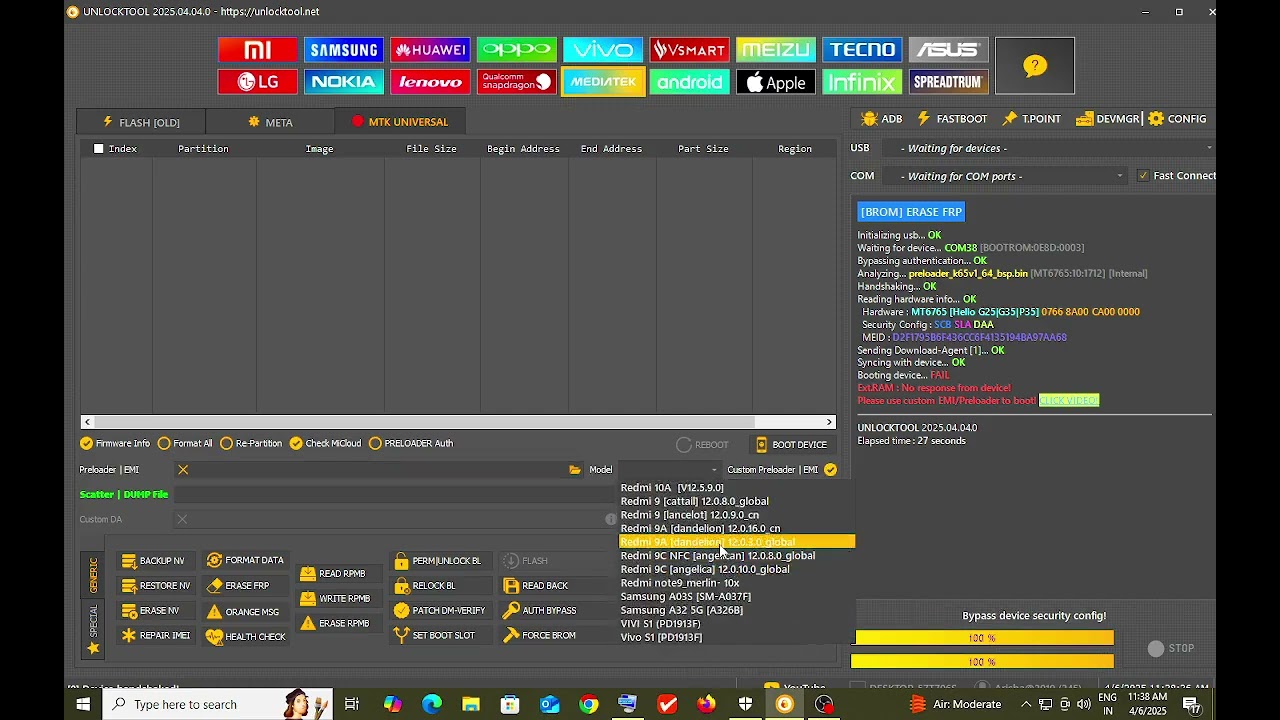This screenshot has width=1280, height=720.
Task: Open the MTK UNIVERSAL tab
Action: [400, 122]
